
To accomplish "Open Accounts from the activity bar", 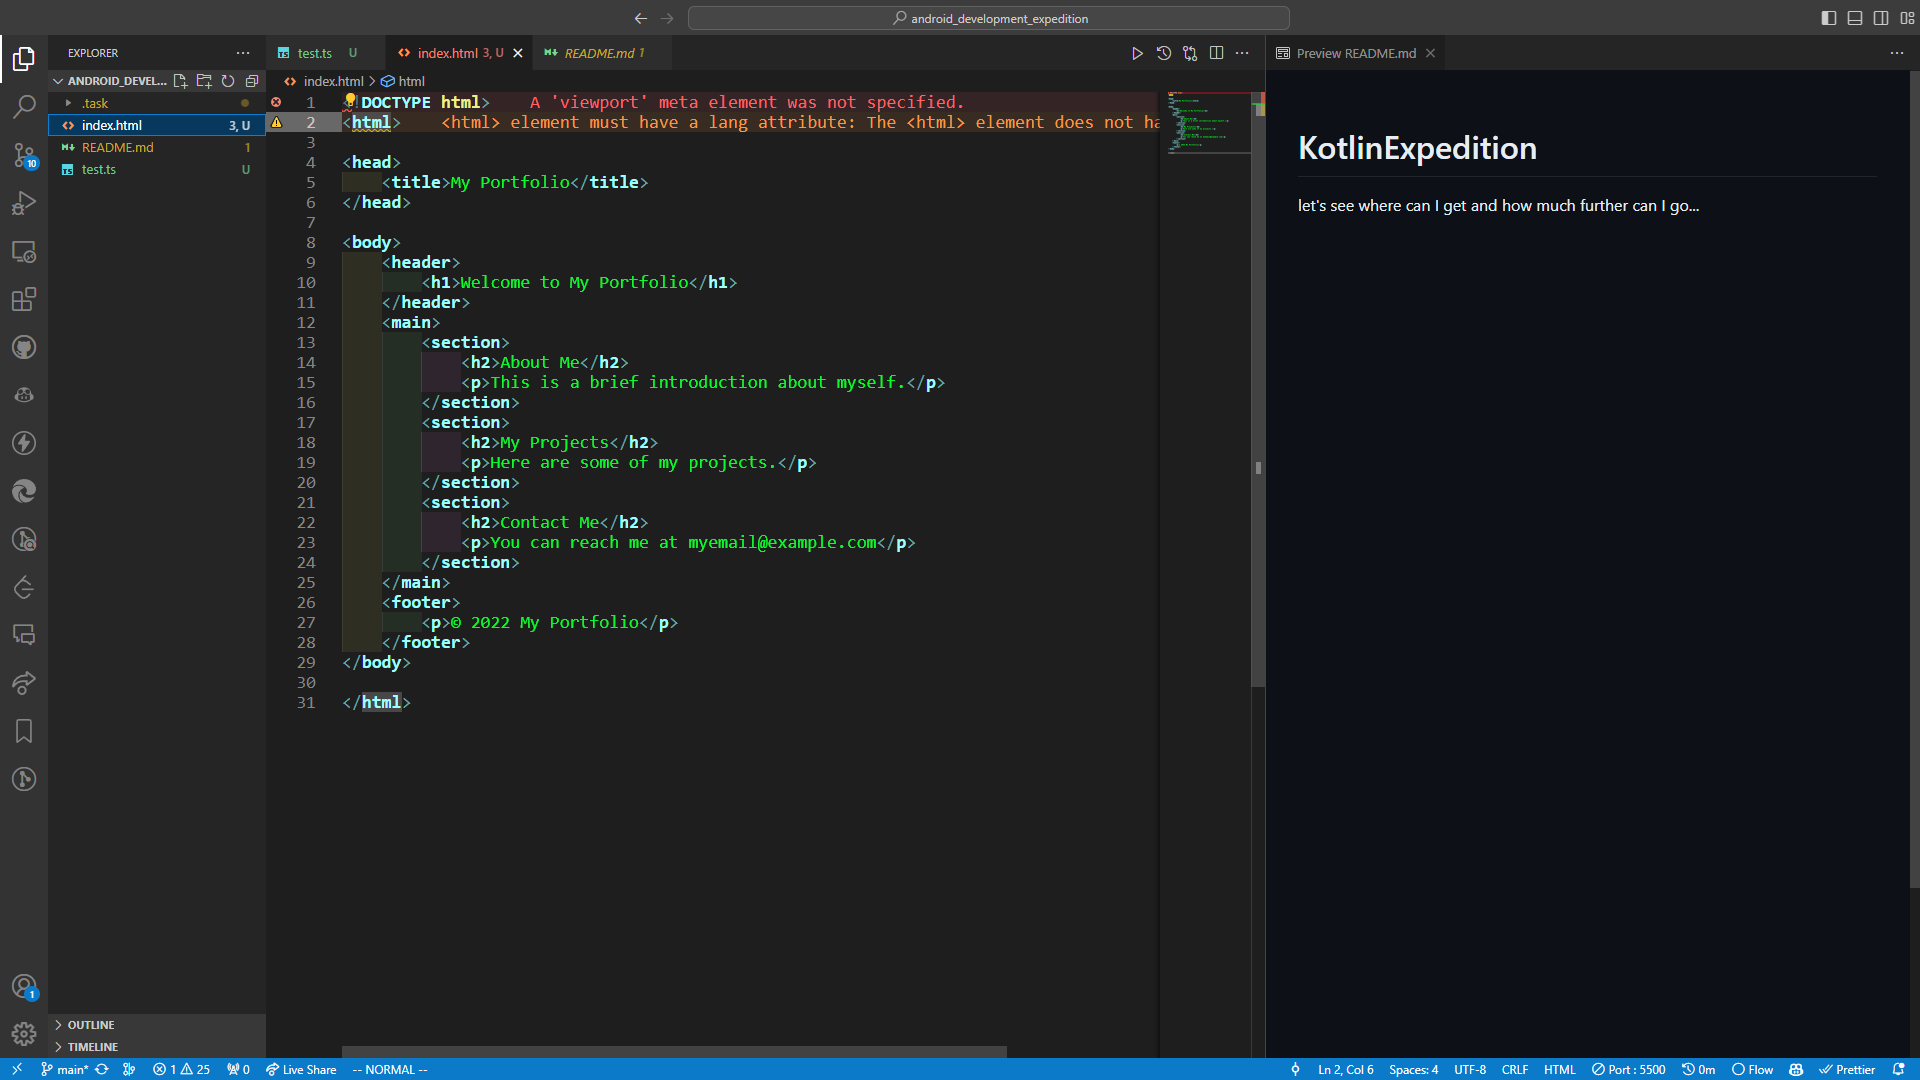I will pyautogui.click(x=24, y=986).
